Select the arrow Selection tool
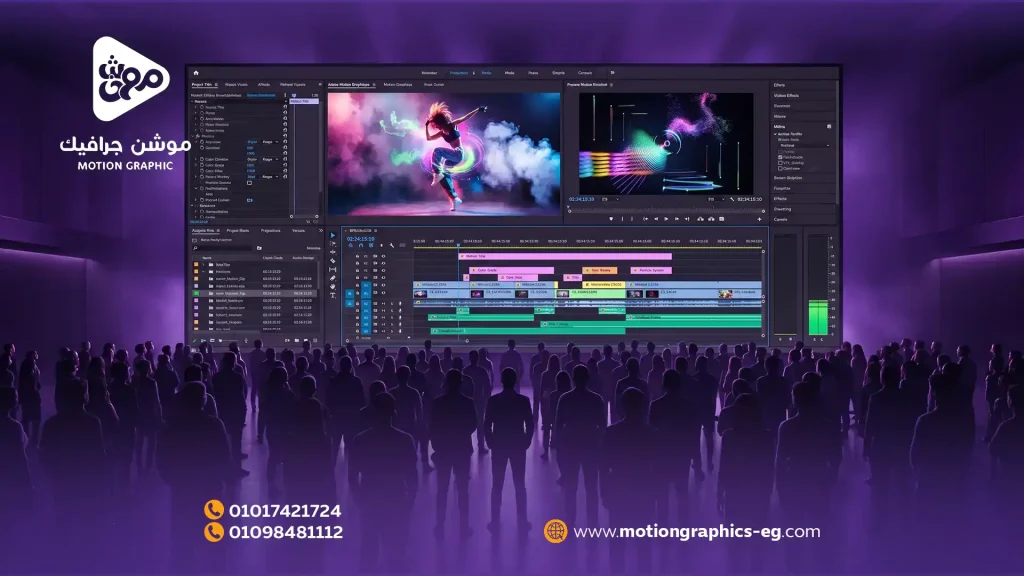This screenshot has height=576, width=1024. (332, 236)
